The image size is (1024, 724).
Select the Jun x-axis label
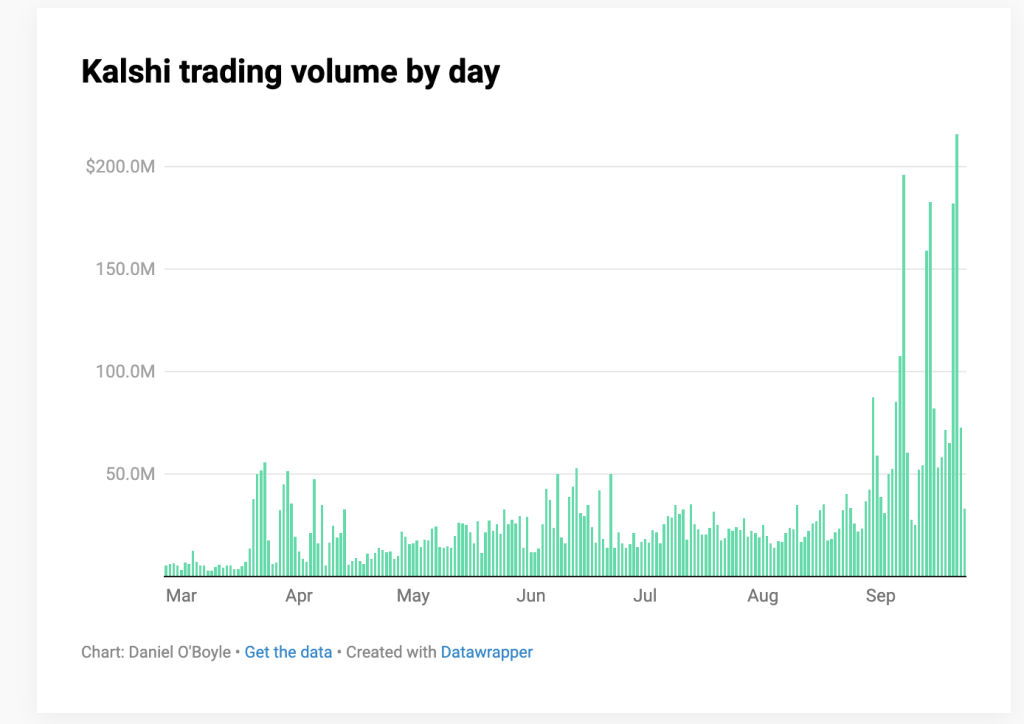click(530, 597)
